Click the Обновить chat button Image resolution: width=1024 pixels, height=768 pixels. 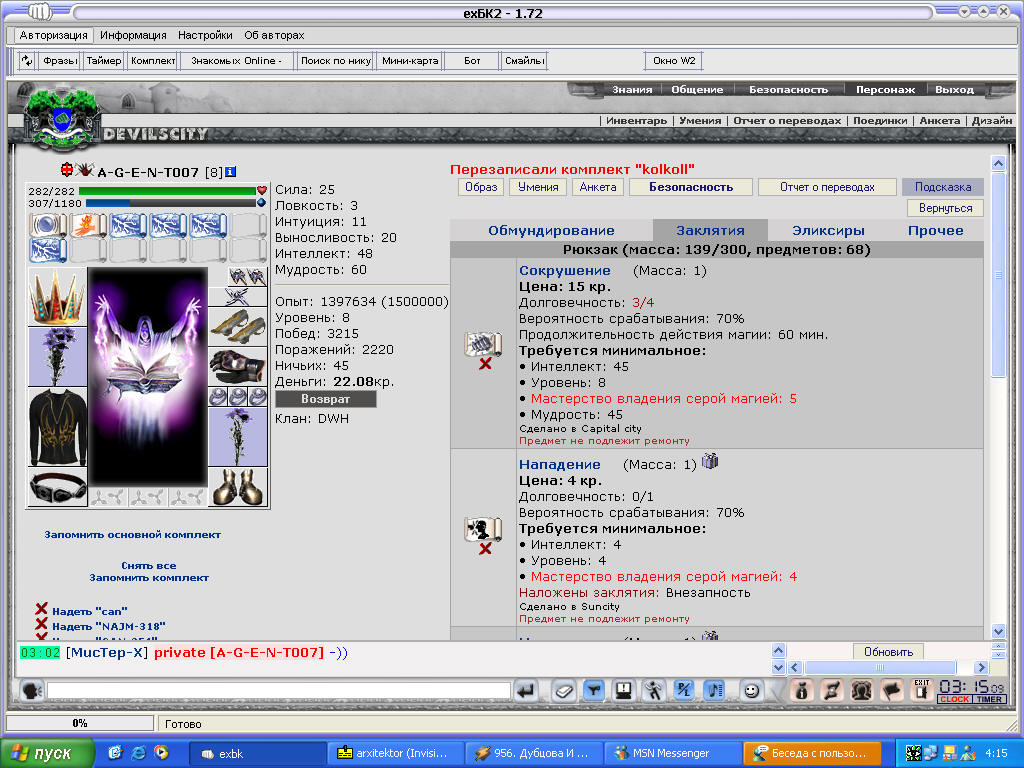tap(888, 652)
